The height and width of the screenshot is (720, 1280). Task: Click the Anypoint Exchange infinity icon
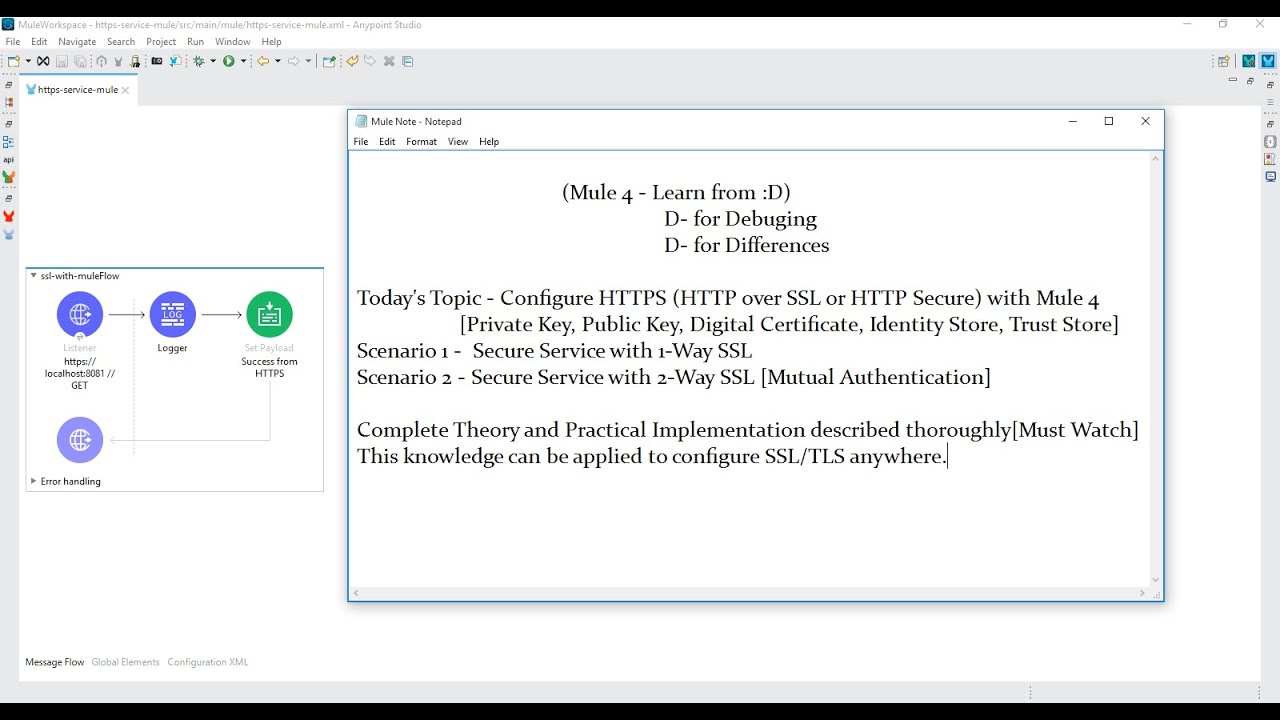(43, 61)
